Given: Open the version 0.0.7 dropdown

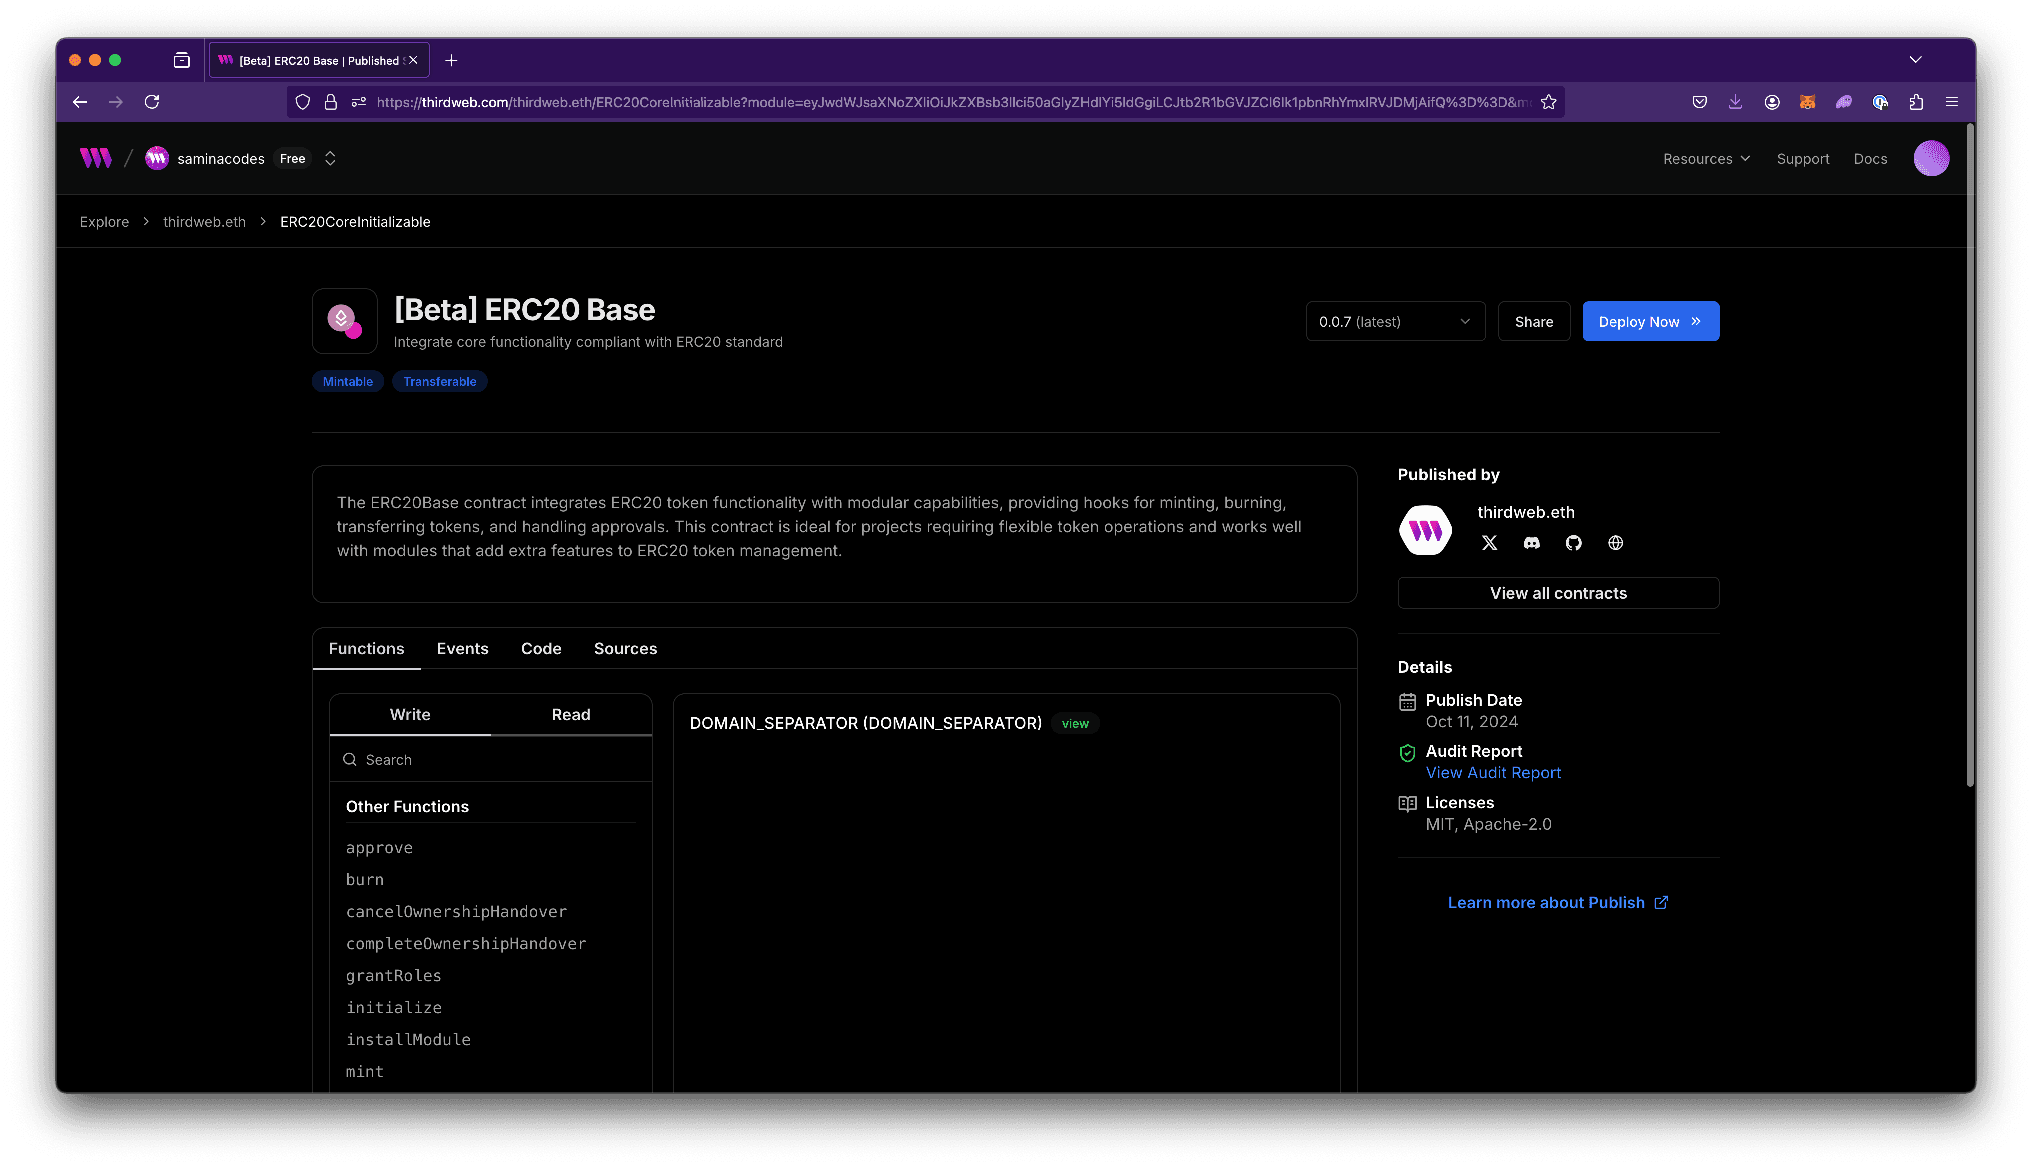Looking at the screenshot, I should [x=1395, y=321].
